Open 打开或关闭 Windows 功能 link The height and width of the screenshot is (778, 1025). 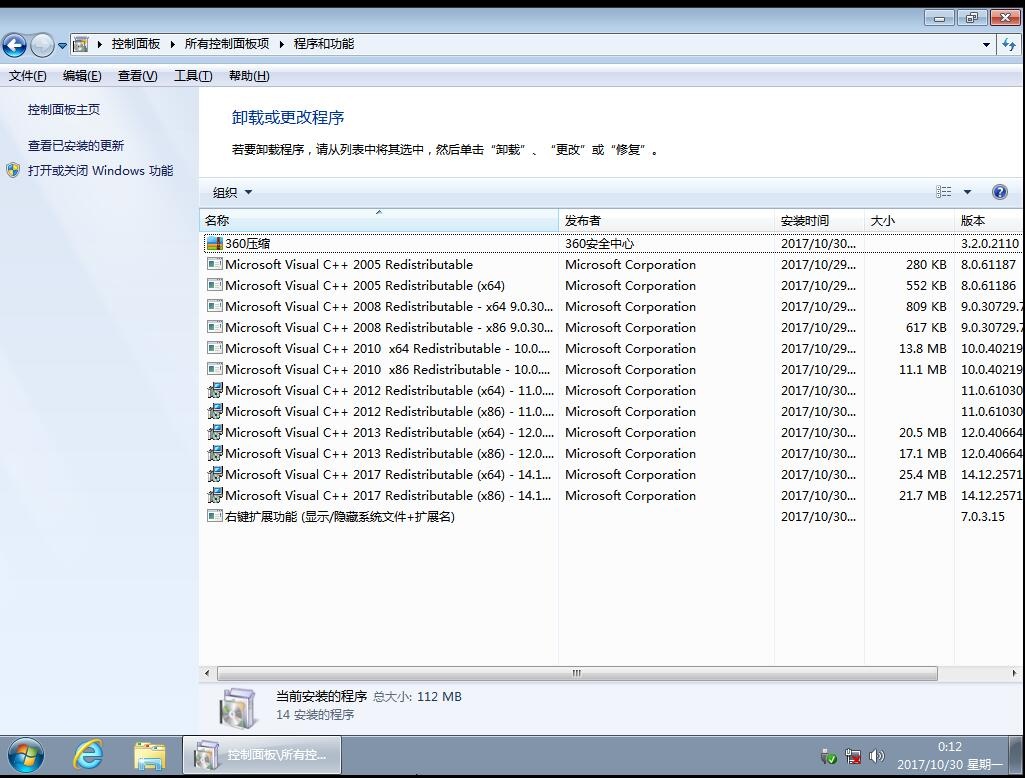point(100,171)
